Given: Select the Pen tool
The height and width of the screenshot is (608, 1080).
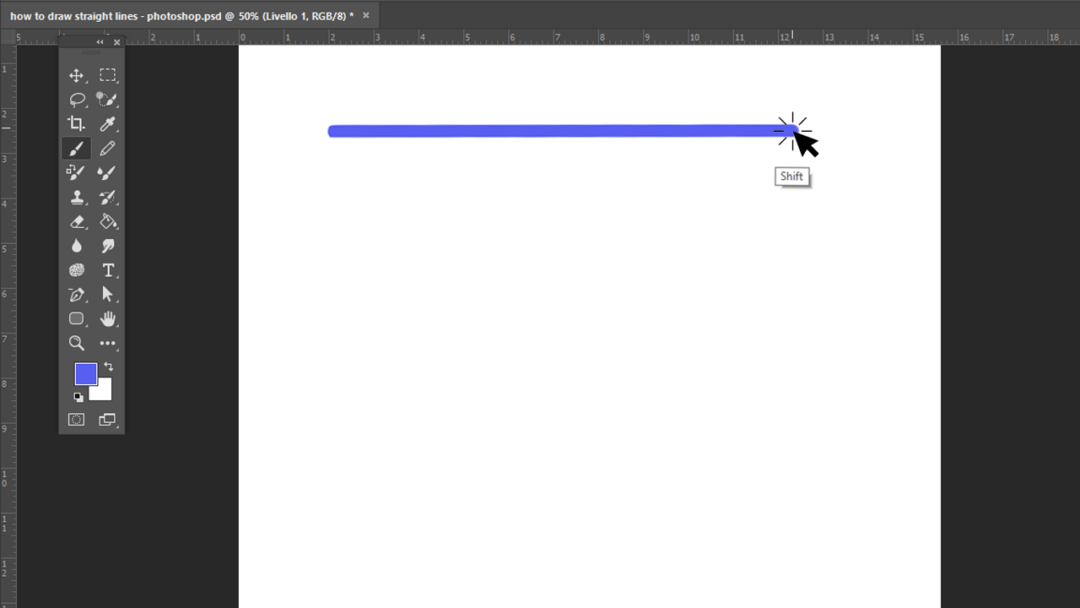Looking at the screenshot, I should click(77, 294).
